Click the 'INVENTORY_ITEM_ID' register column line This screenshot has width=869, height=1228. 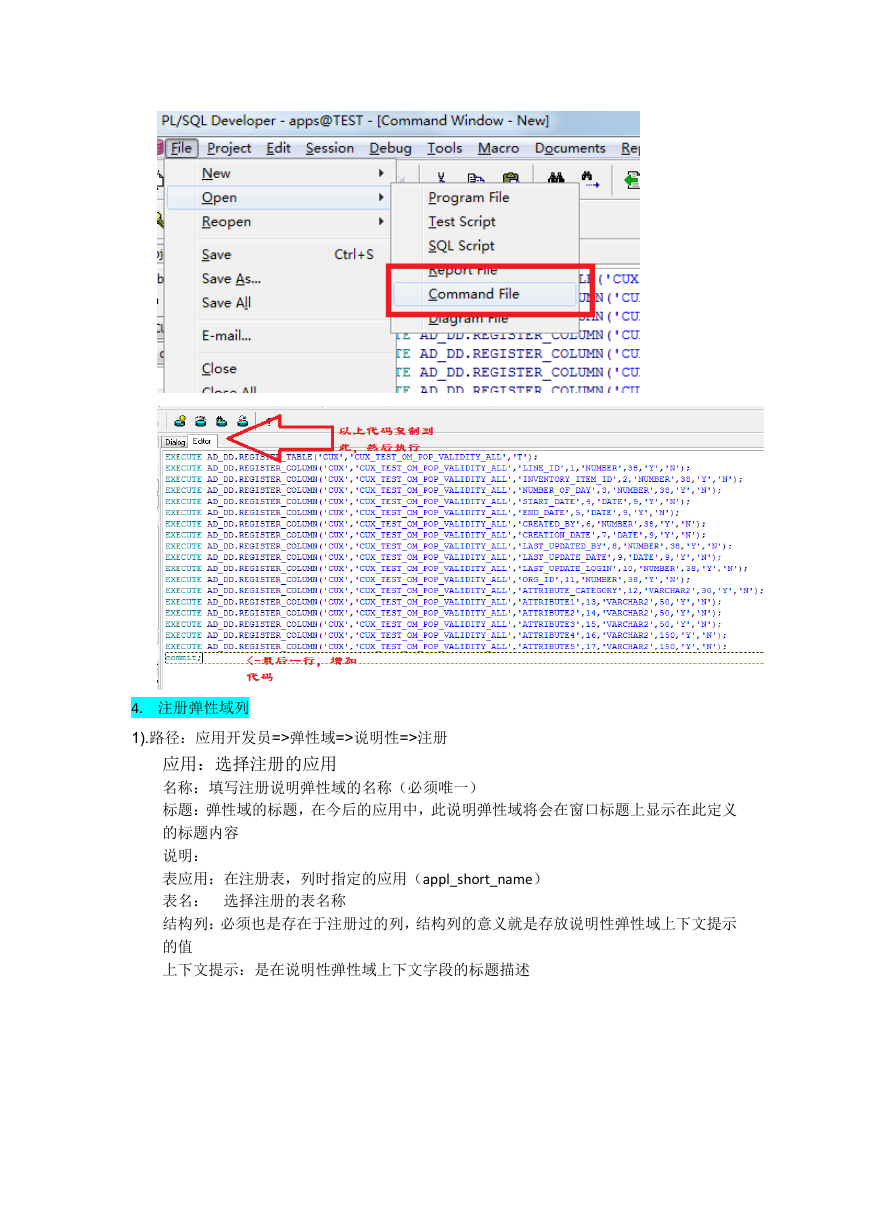point(454,479)
